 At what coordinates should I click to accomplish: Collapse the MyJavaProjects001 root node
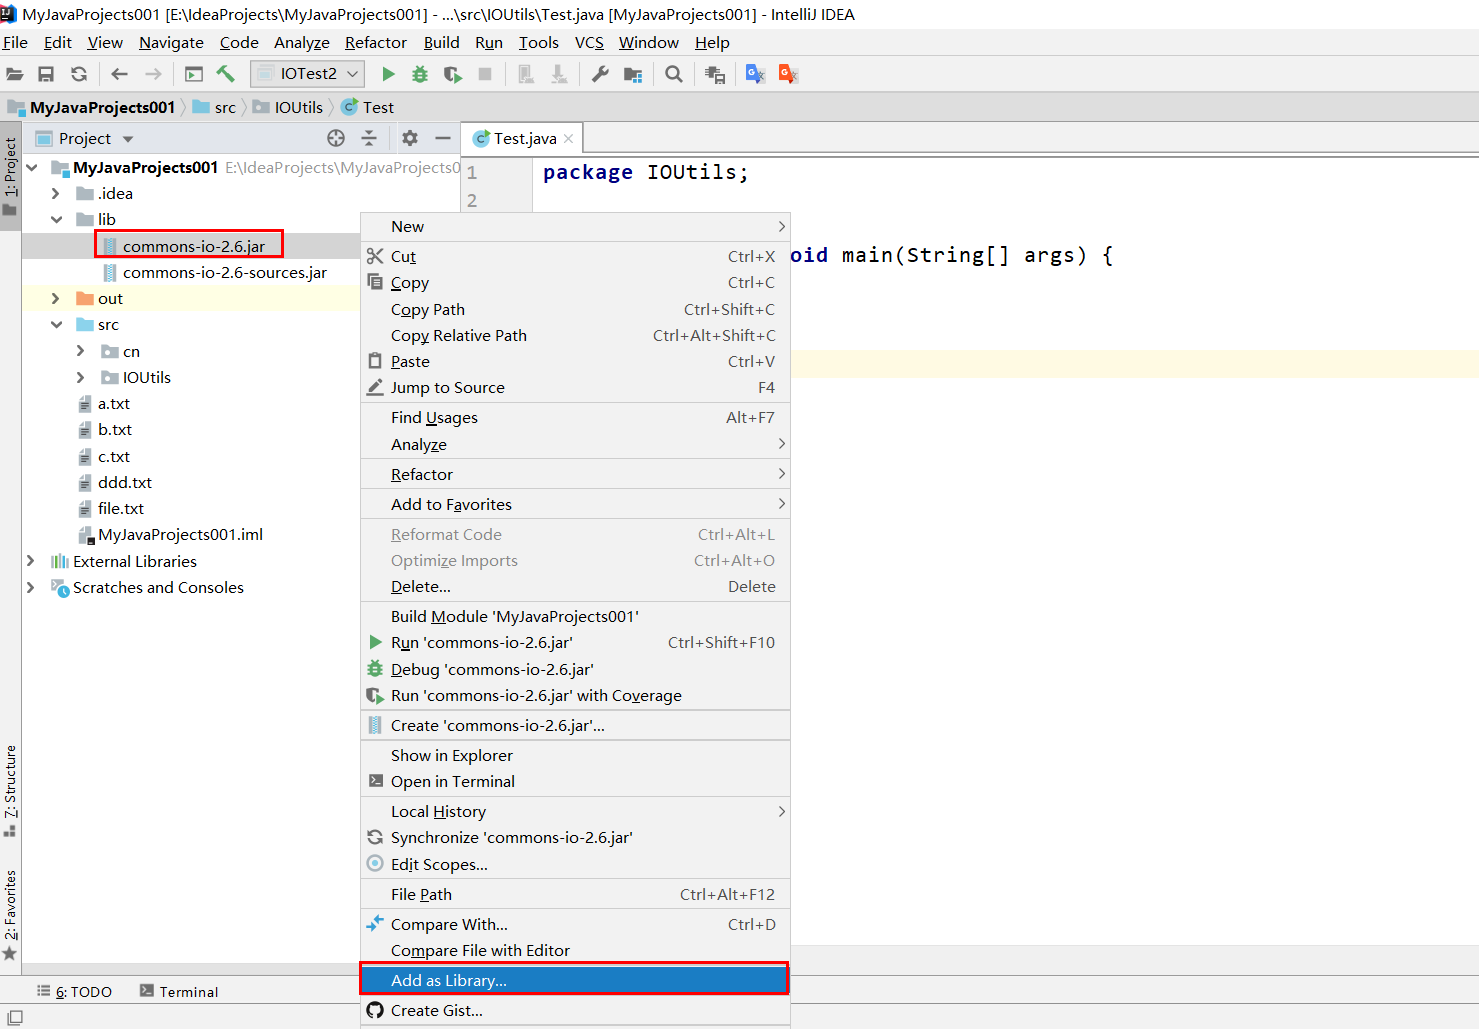pos(32,167)
